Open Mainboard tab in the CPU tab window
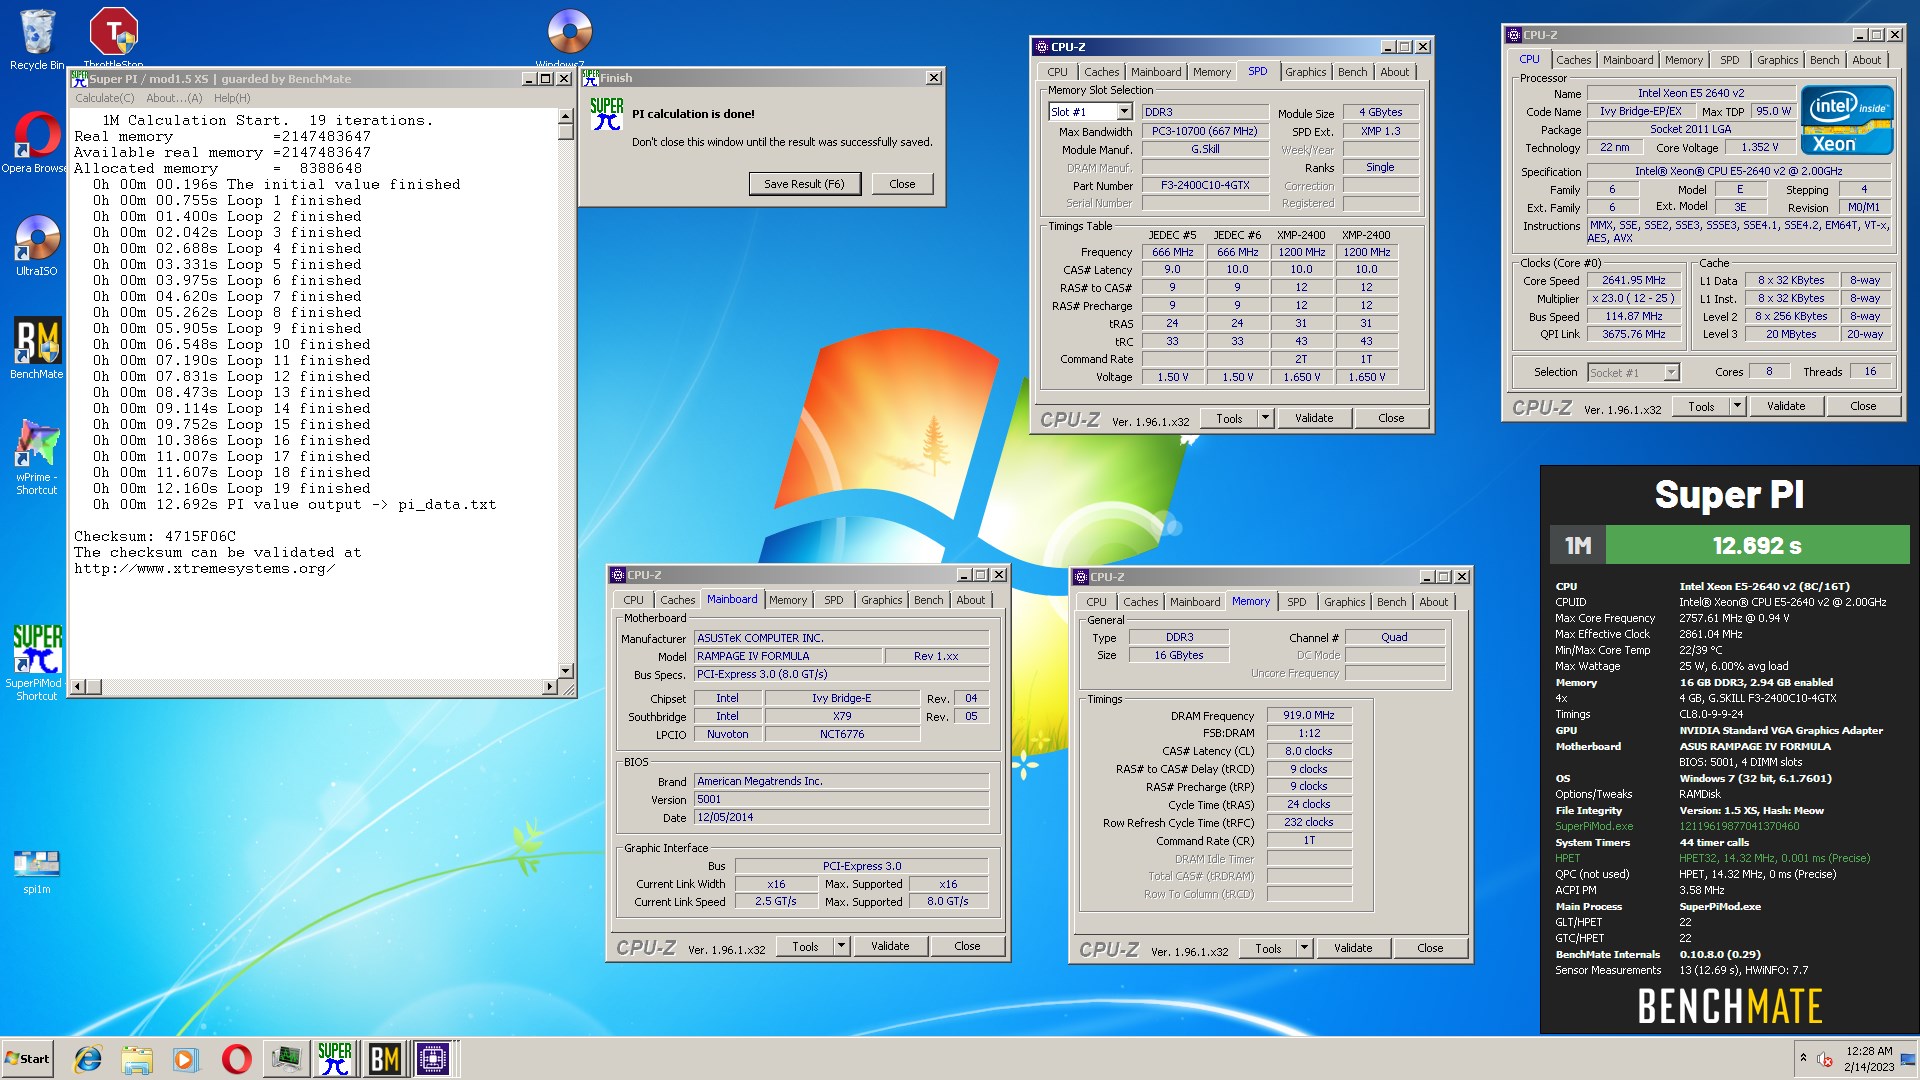 1628,60
